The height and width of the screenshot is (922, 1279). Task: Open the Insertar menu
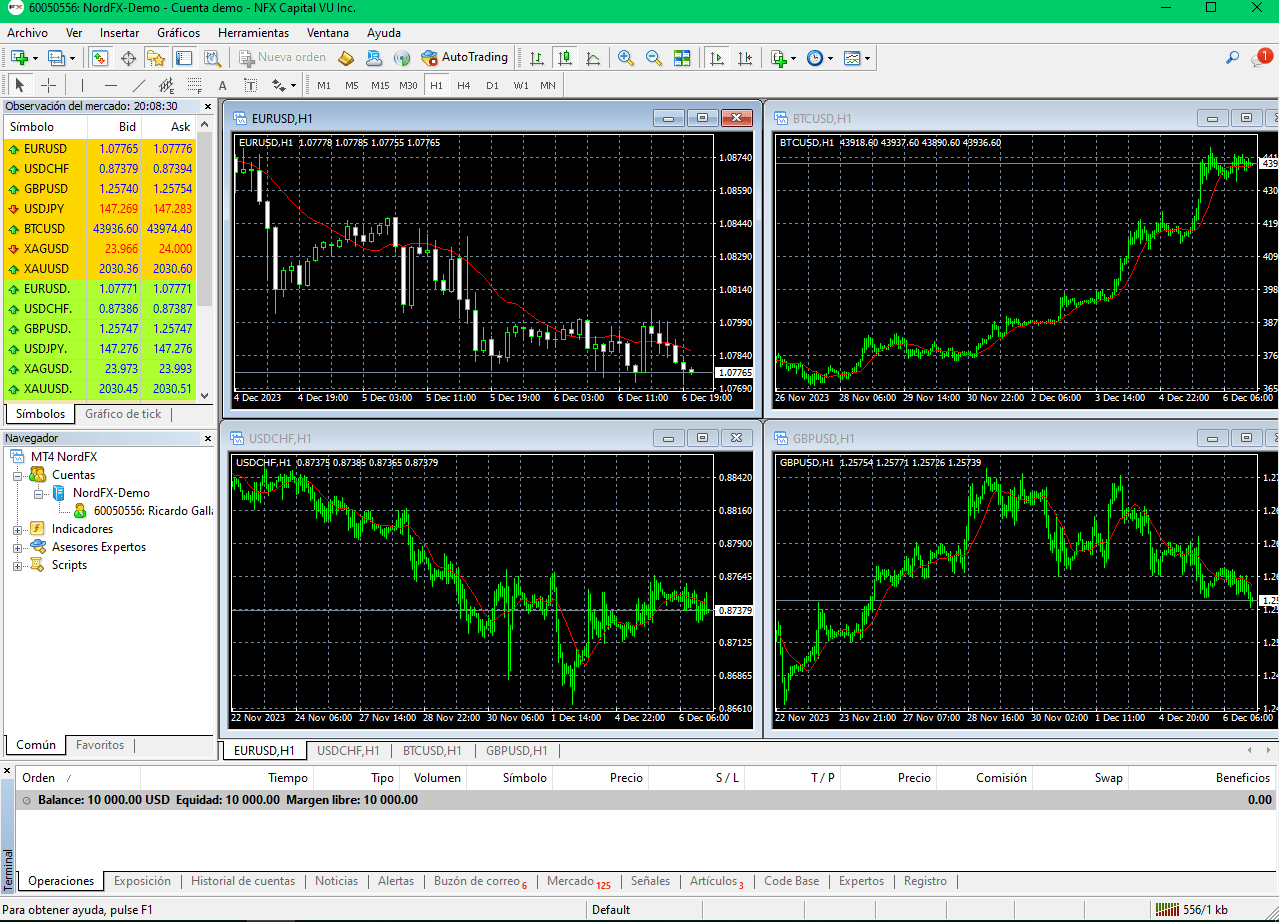pos(119,33)
